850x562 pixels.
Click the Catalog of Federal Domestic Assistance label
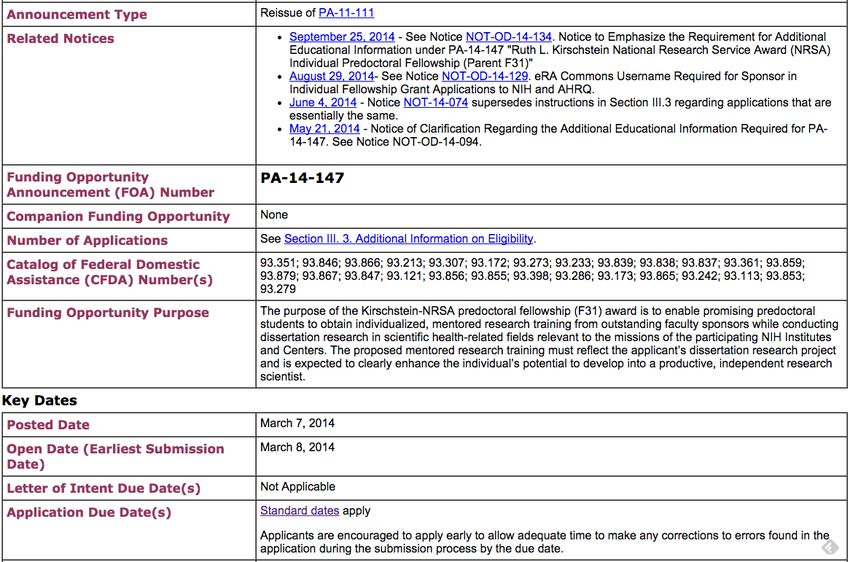[x=110, y=272]
